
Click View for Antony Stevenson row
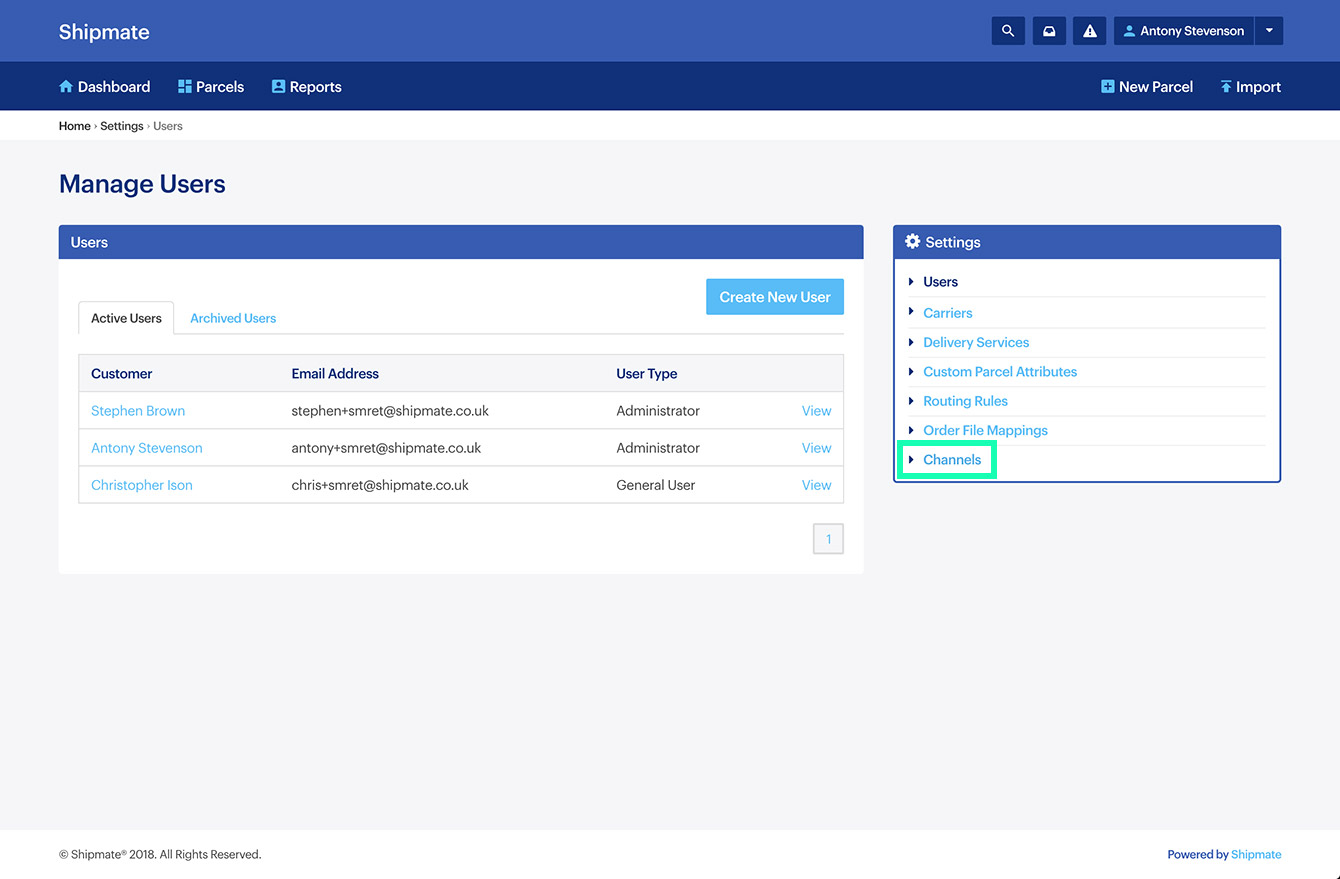(817, 448)
